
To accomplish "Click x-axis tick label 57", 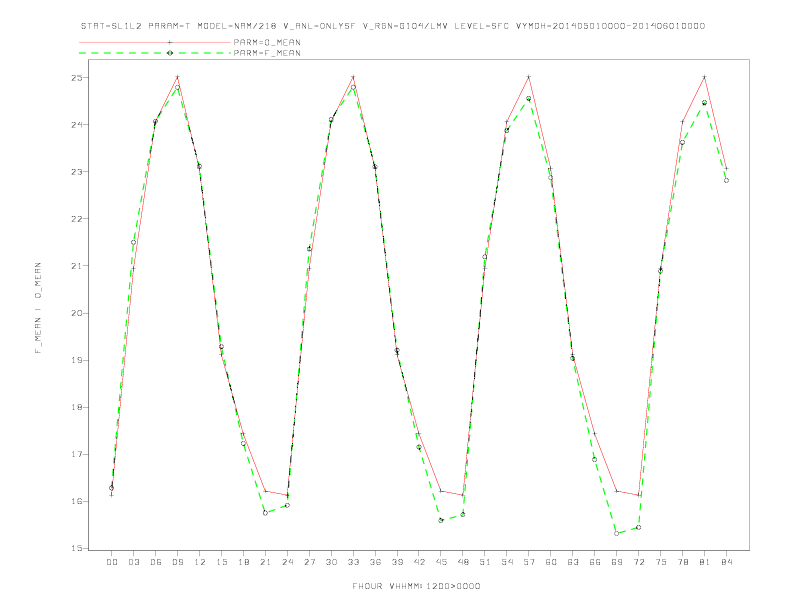I will pyautogui.click(x=529, y=562).
